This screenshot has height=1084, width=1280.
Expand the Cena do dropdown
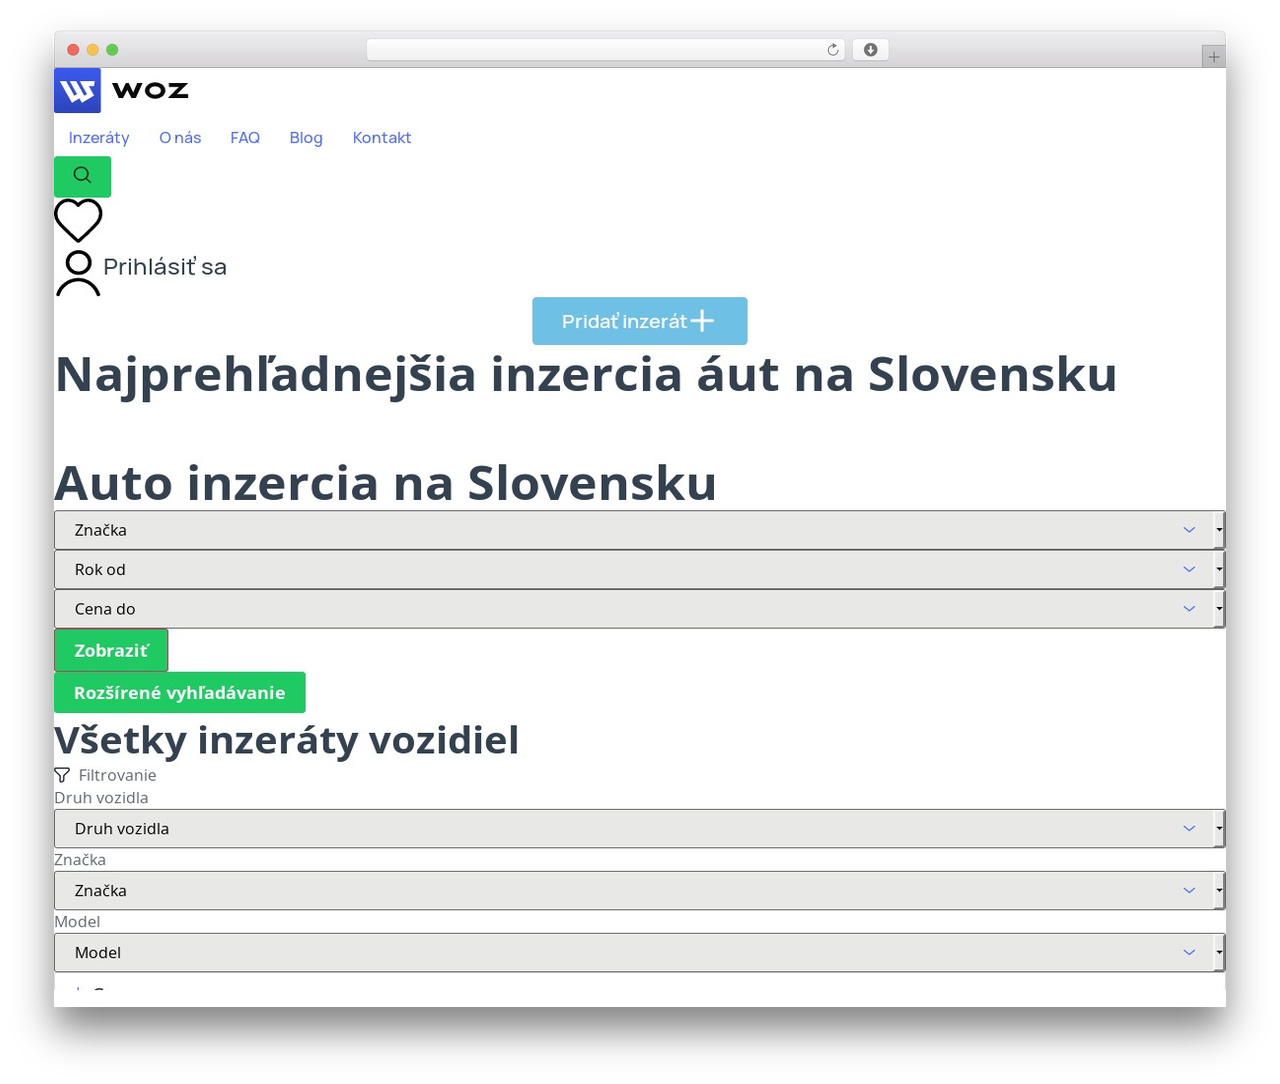pyautogui.click(x=639, y=609)
